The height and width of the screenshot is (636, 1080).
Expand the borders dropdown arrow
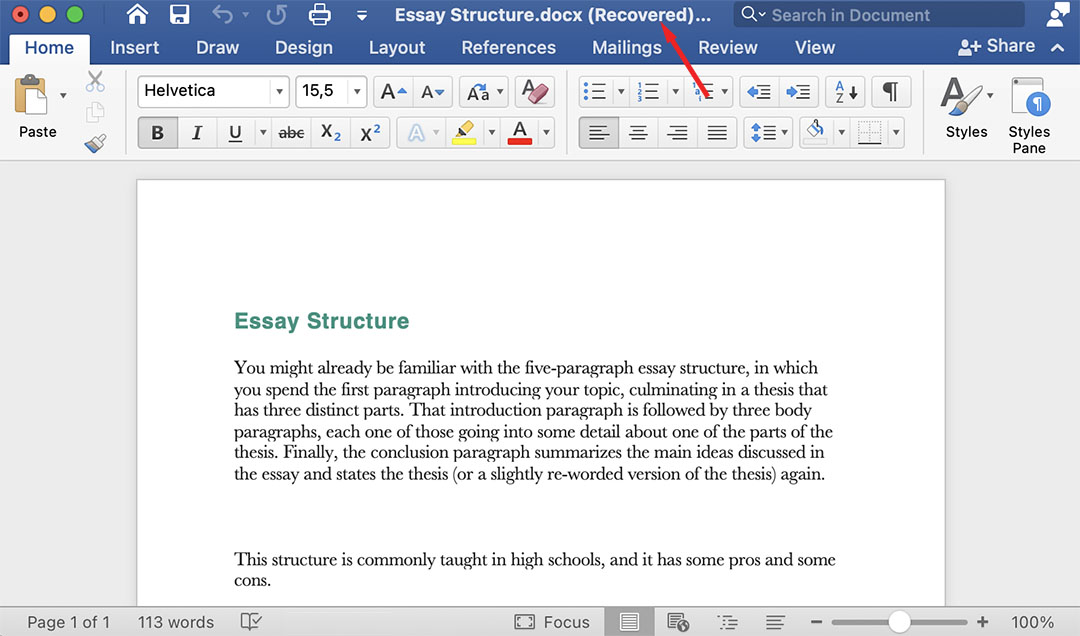pyautogui.click(x=896, y=132)
